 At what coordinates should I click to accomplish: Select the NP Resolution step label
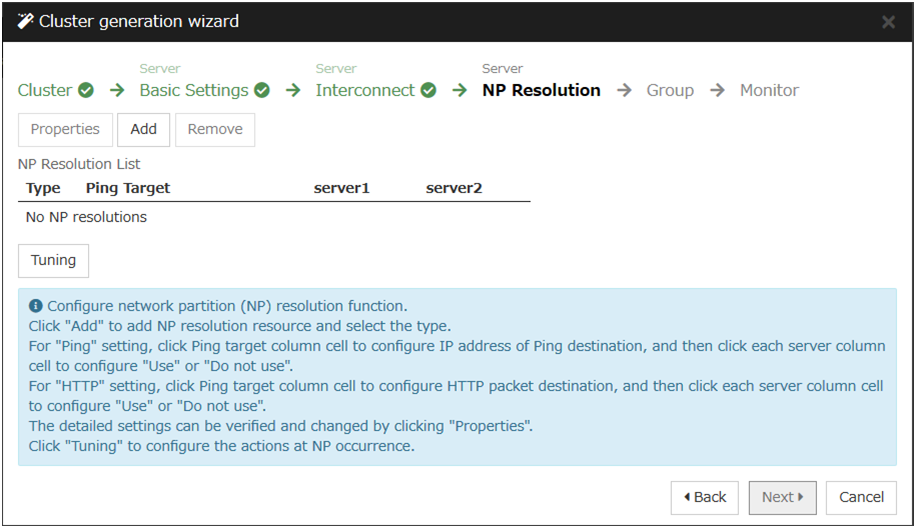pos(541,90)
